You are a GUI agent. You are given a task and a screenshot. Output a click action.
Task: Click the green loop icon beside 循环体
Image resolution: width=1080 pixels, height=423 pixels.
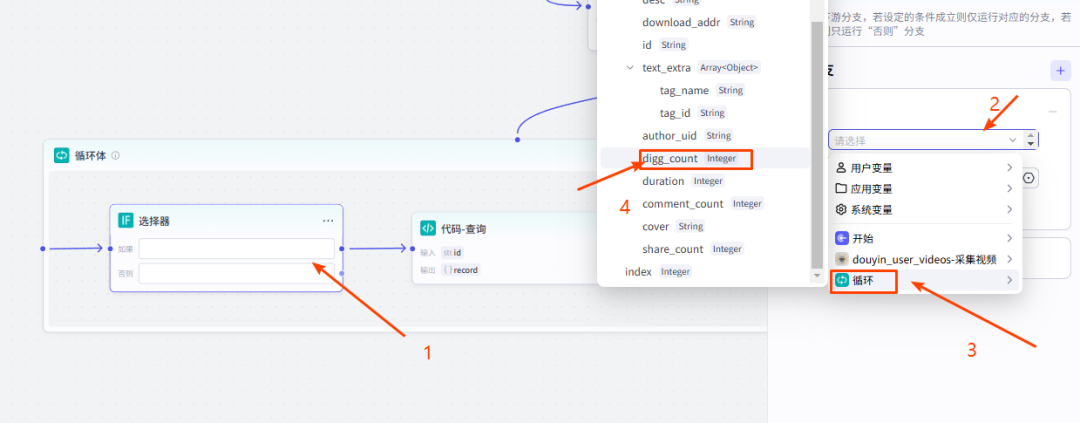point(62,155)
